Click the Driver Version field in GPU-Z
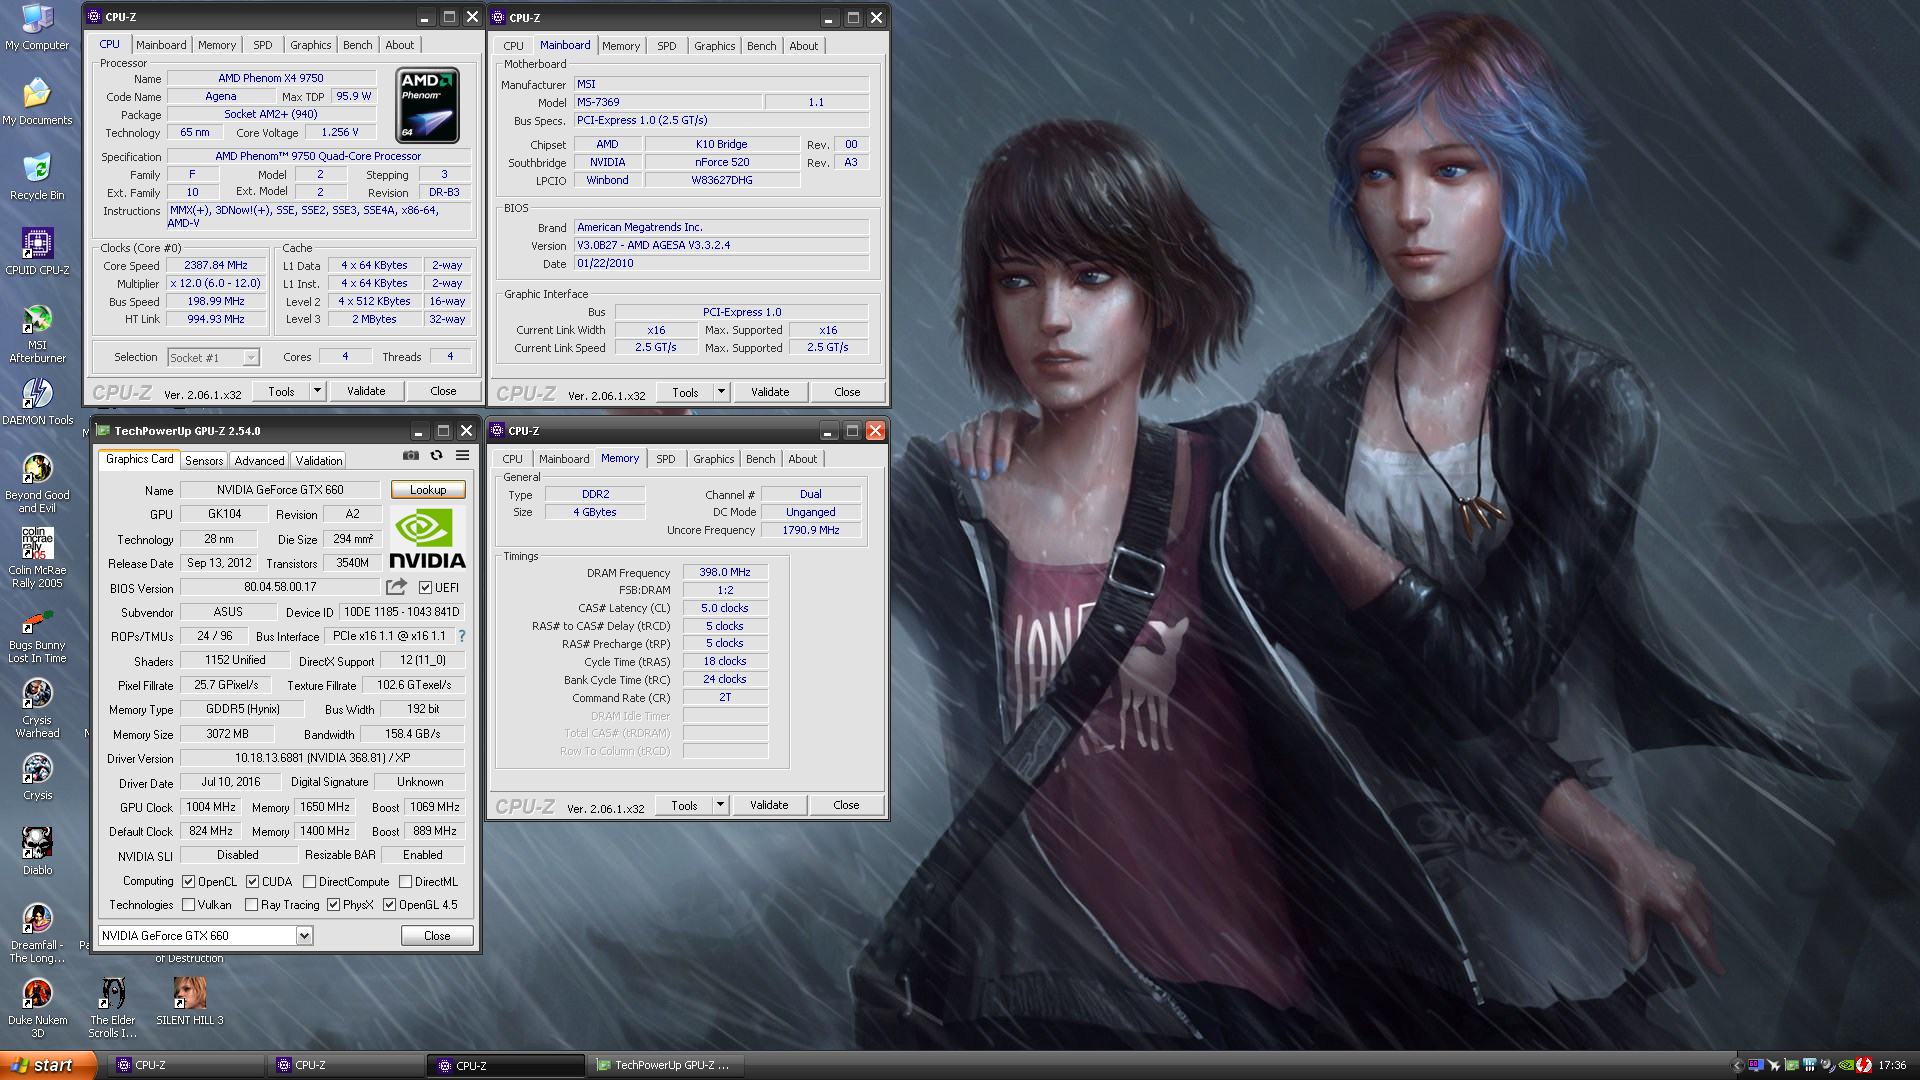Screen dimensions: 1920x1080 (322, 758)
